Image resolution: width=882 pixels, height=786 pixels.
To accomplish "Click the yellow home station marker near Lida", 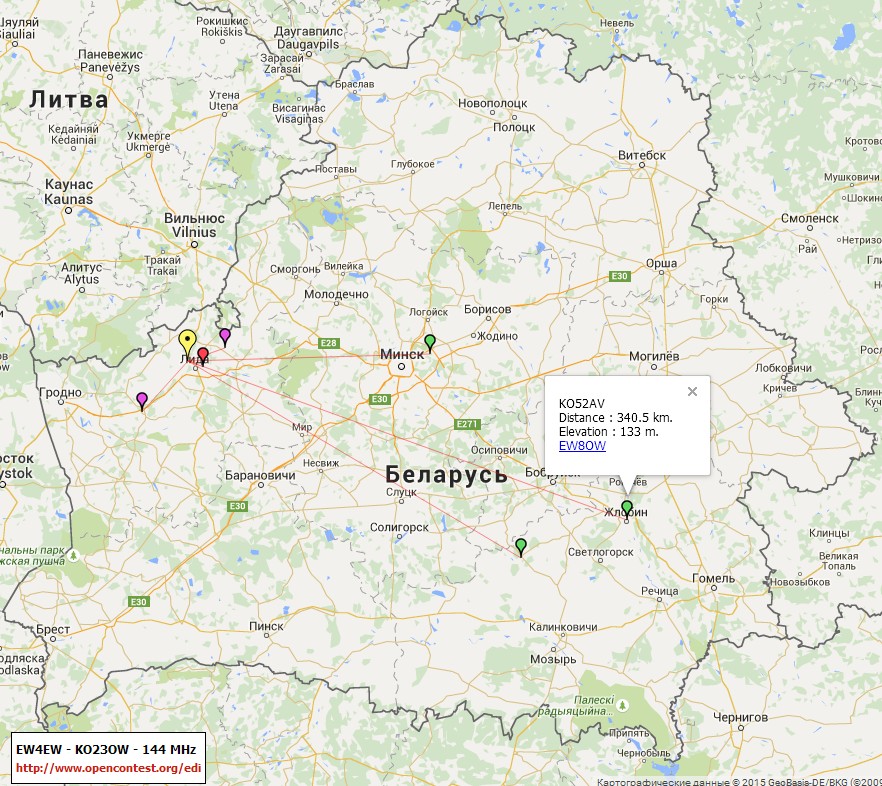I will coord(187,340).
